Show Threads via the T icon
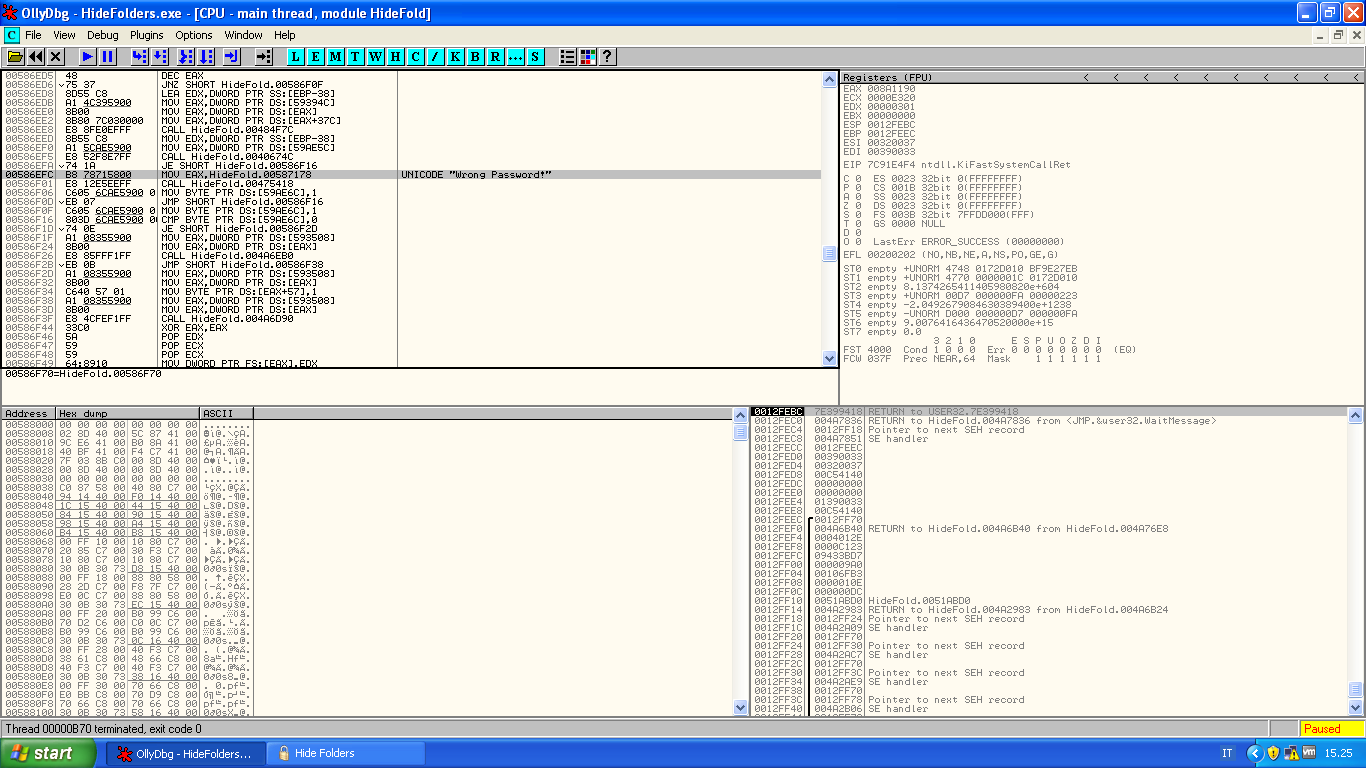This screenshot has width=1366, height=768. click(x=356, y=57)
